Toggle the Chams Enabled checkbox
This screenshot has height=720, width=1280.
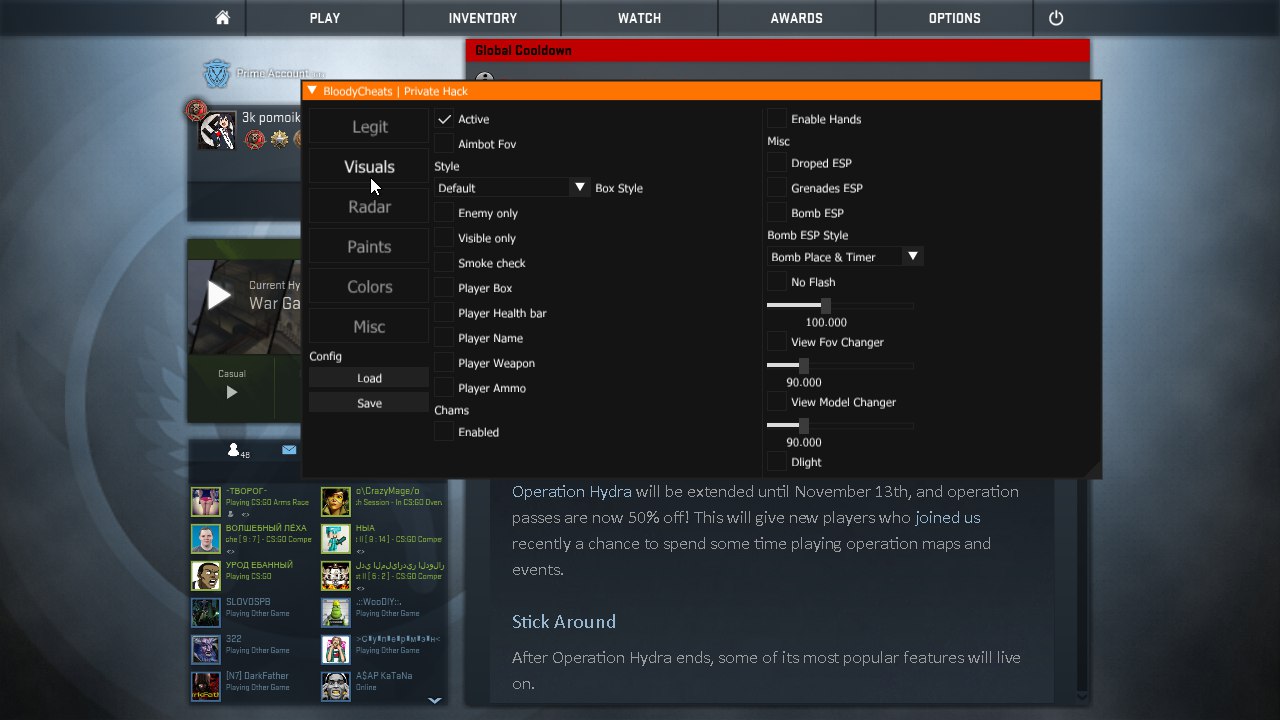(444, 432)
